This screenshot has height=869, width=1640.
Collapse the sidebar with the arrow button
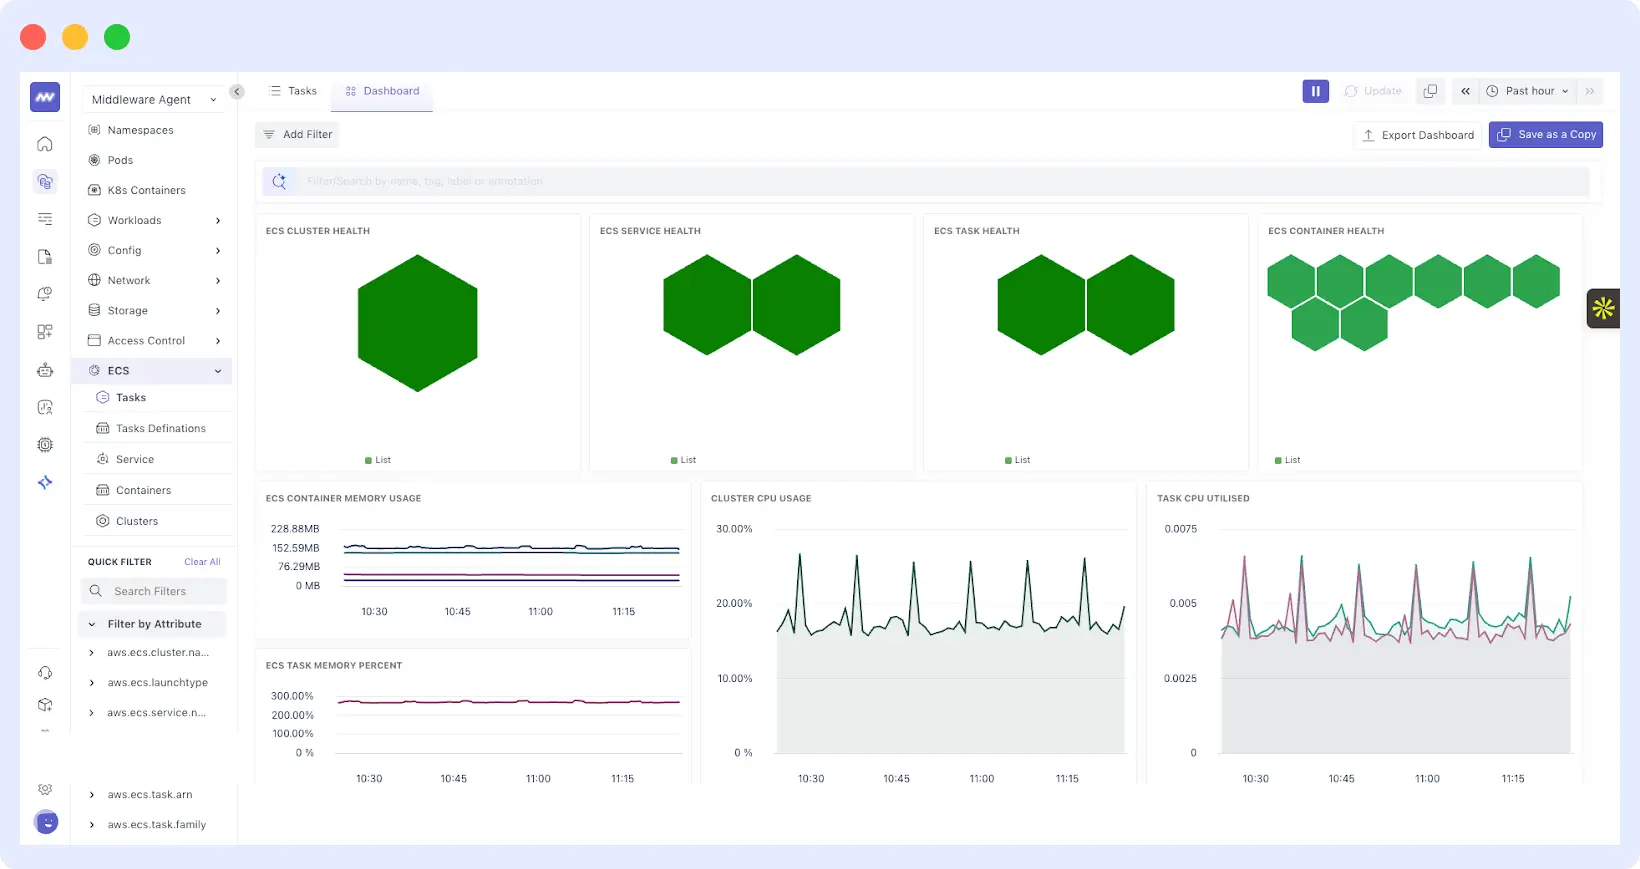click(x=237, y=92)
